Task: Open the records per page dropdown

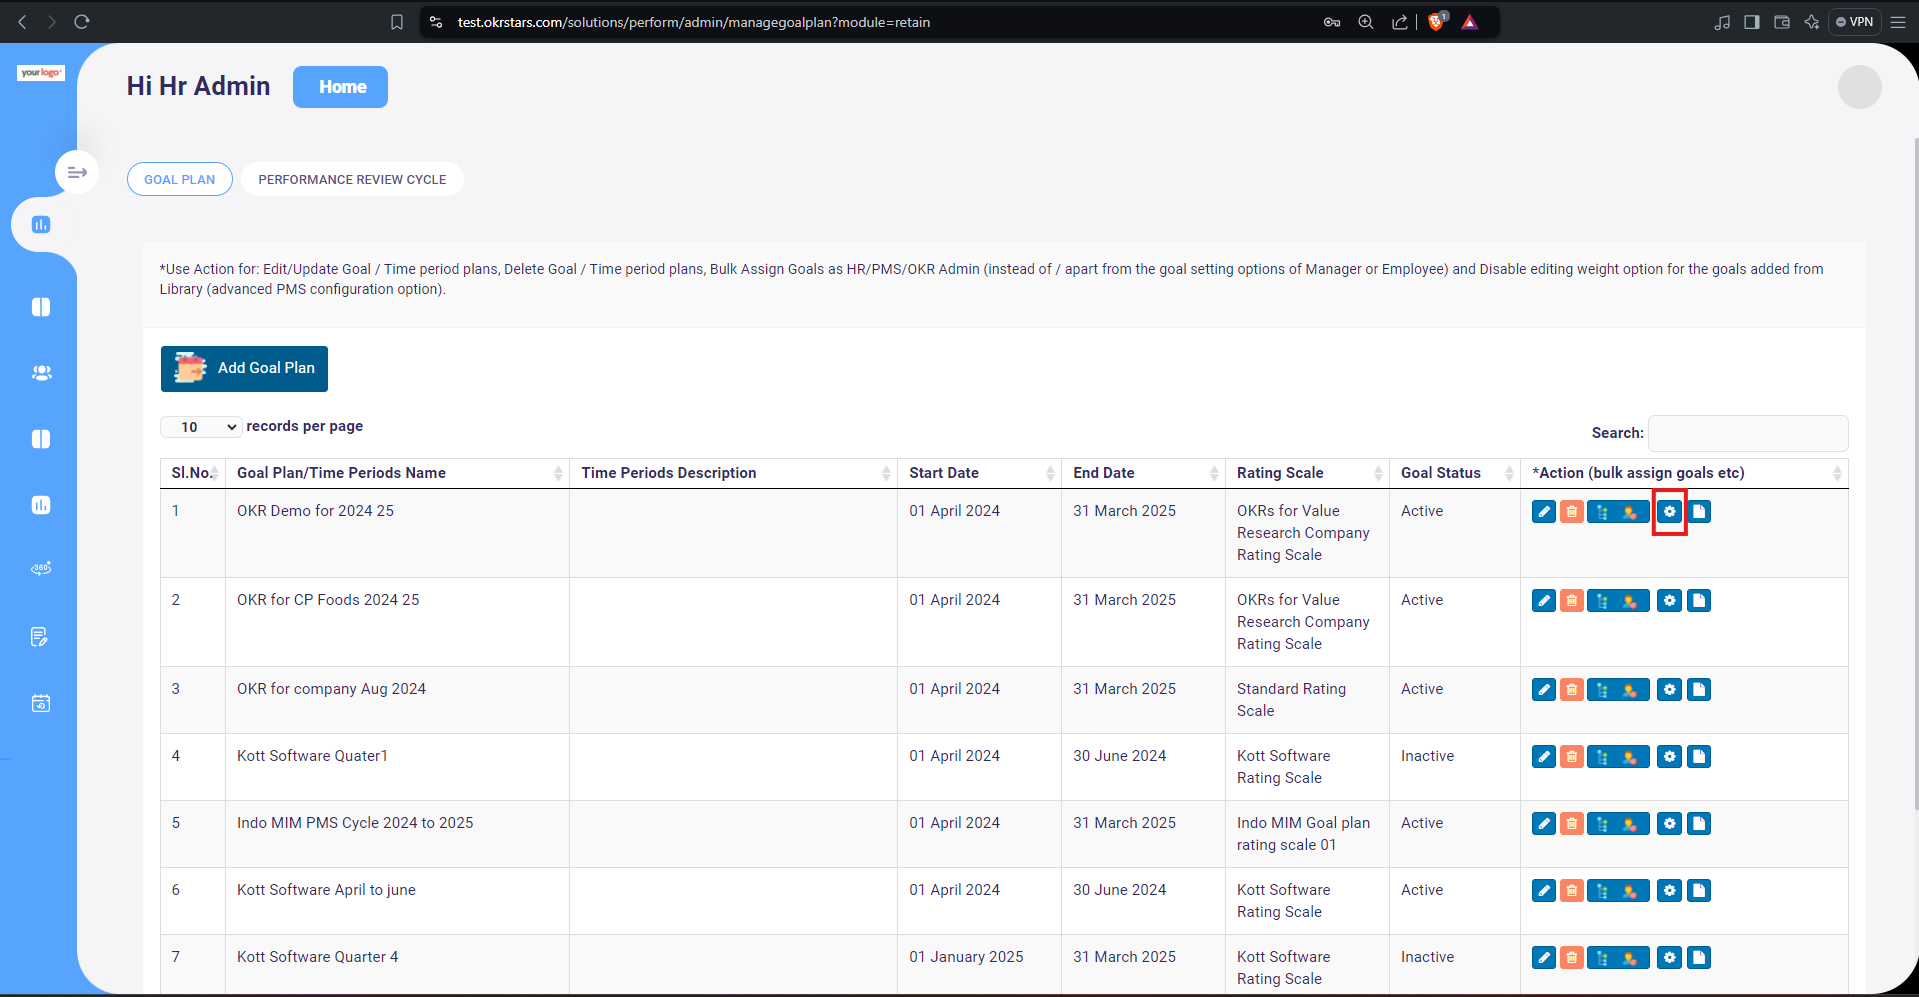Action: 201,427
